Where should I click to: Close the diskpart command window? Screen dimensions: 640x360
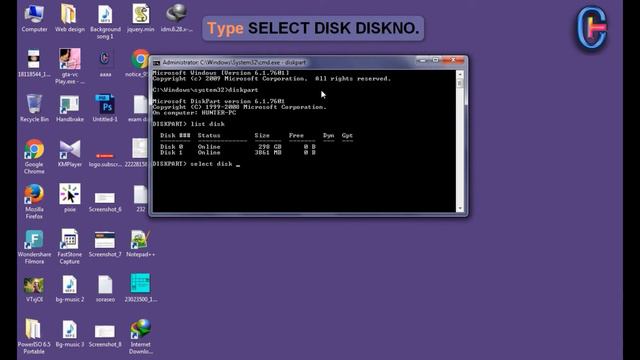453,60
